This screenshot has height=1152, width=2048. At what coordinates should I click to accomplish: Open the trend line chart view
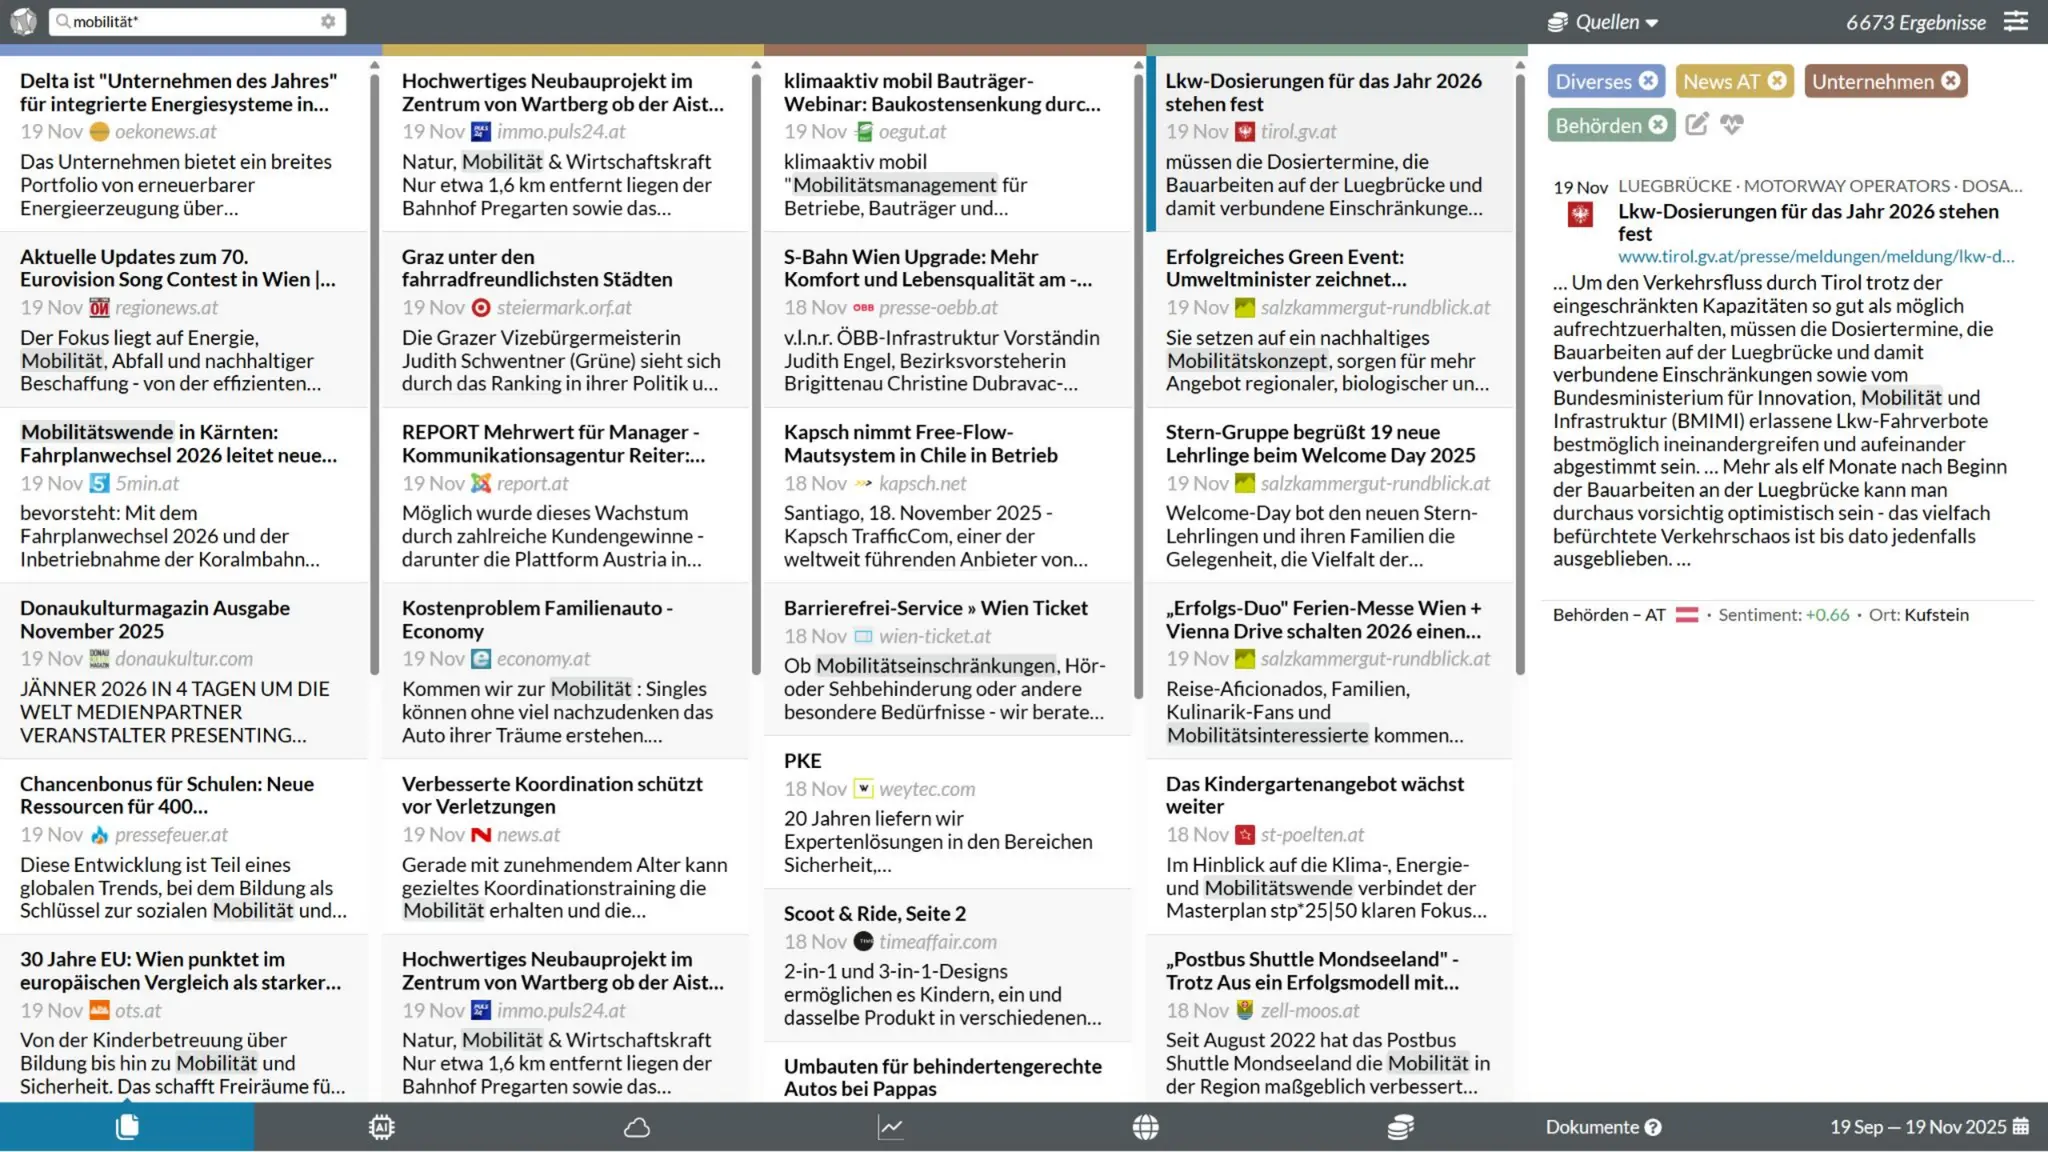(891, 1127)
